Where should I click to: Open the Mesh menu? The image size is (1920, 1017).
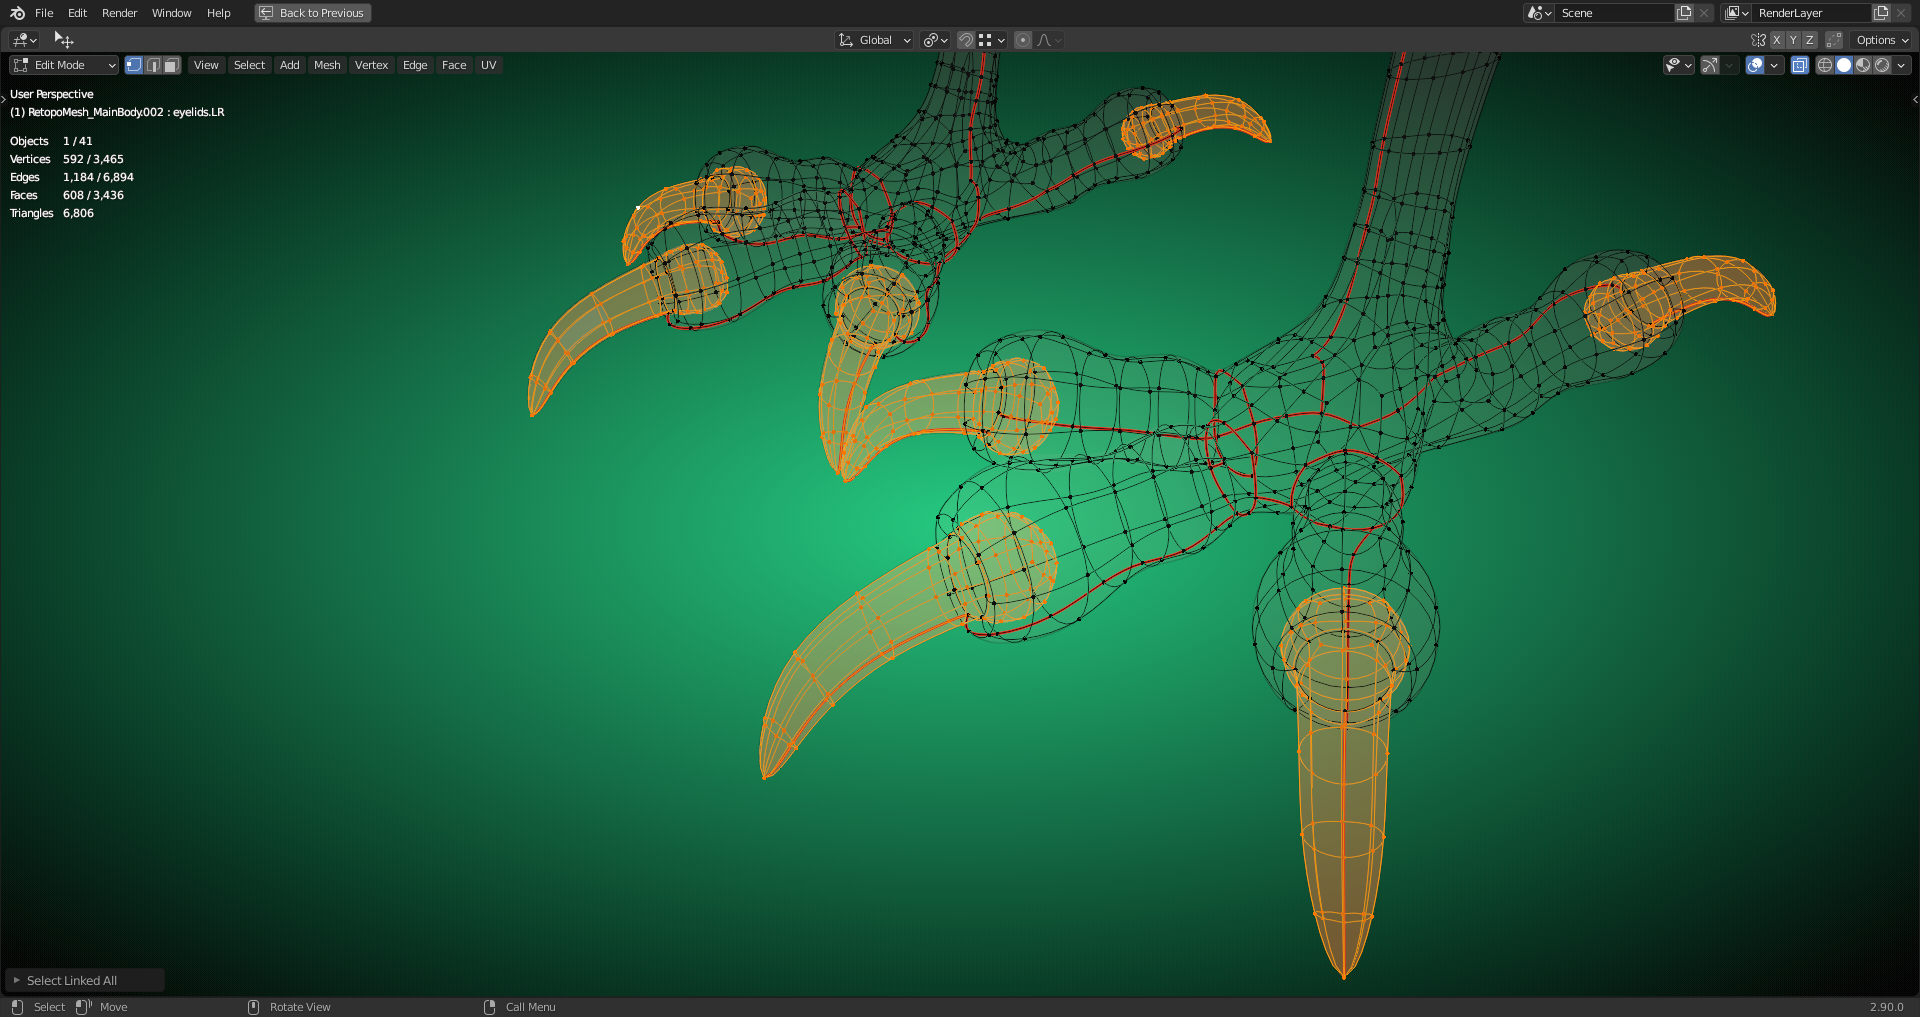[327, 64]
